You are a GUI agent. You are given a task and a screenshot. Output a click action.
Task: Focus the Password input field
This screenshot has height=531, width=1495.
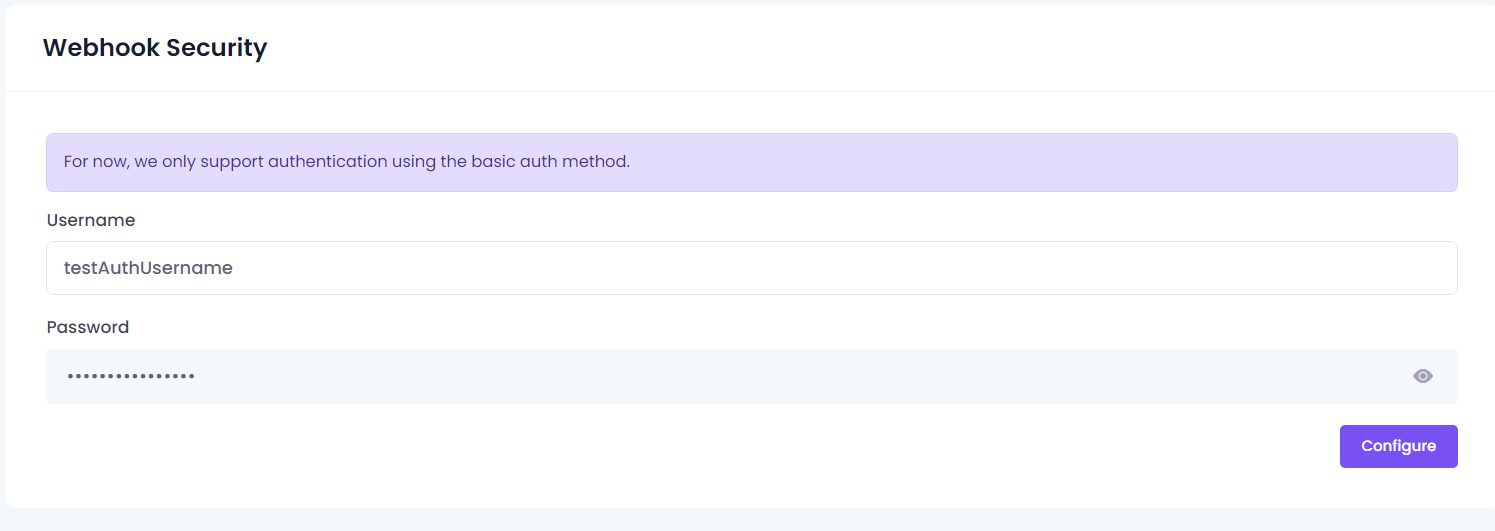(751, 376)
